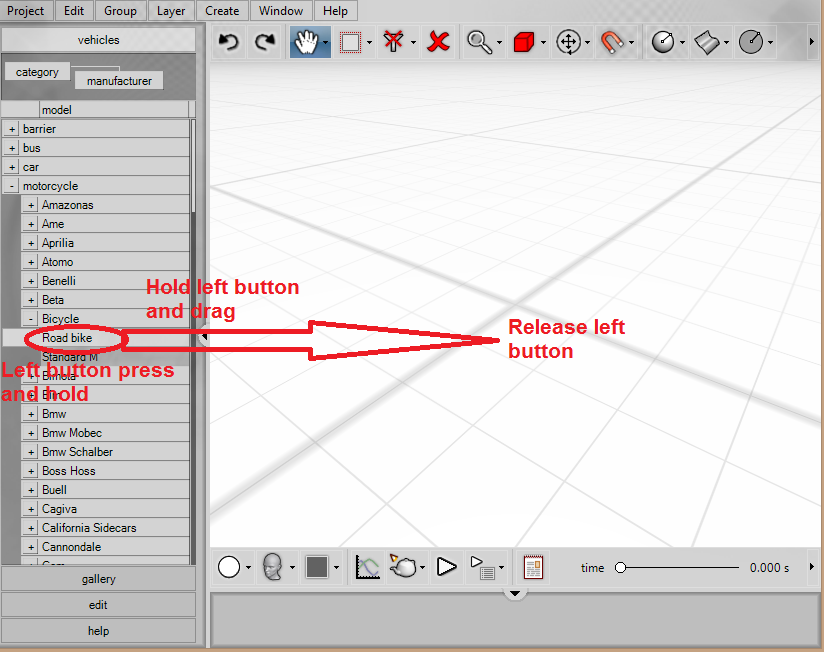This screenshot has width=824, height=652.
Task: Click the Cannondale row label
Action: coord(71,547)
